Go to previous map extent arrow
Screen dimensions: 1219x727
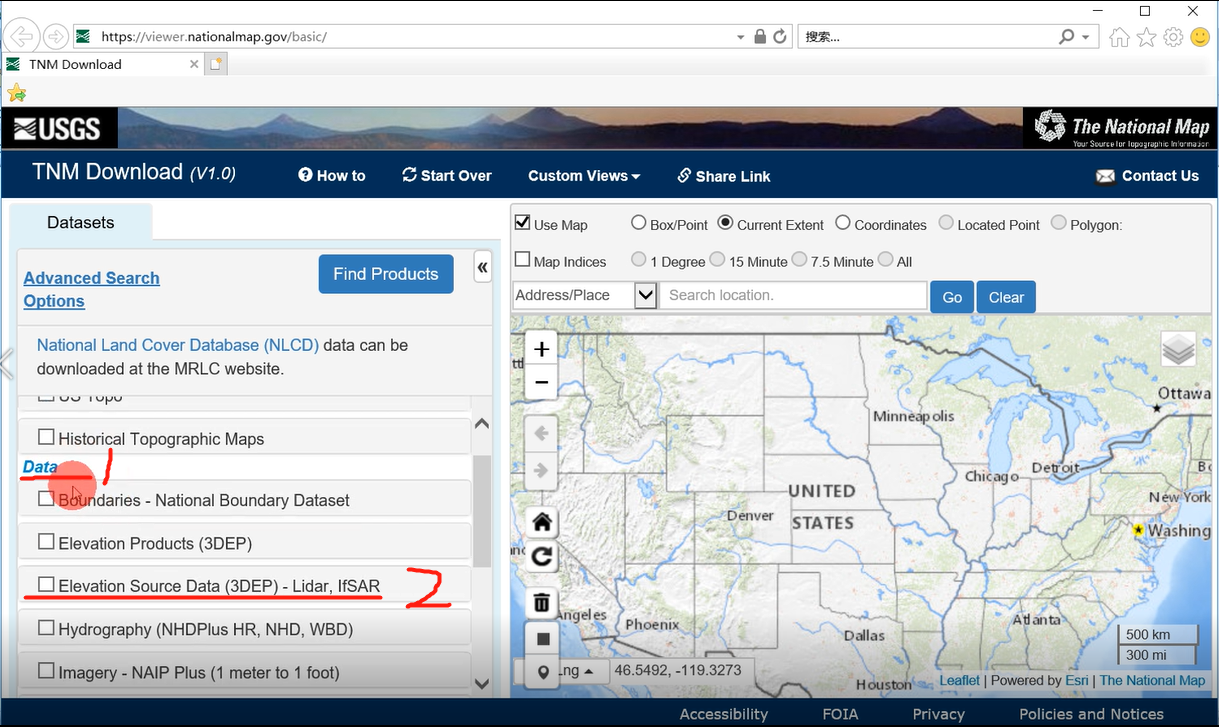click(542, 434)
